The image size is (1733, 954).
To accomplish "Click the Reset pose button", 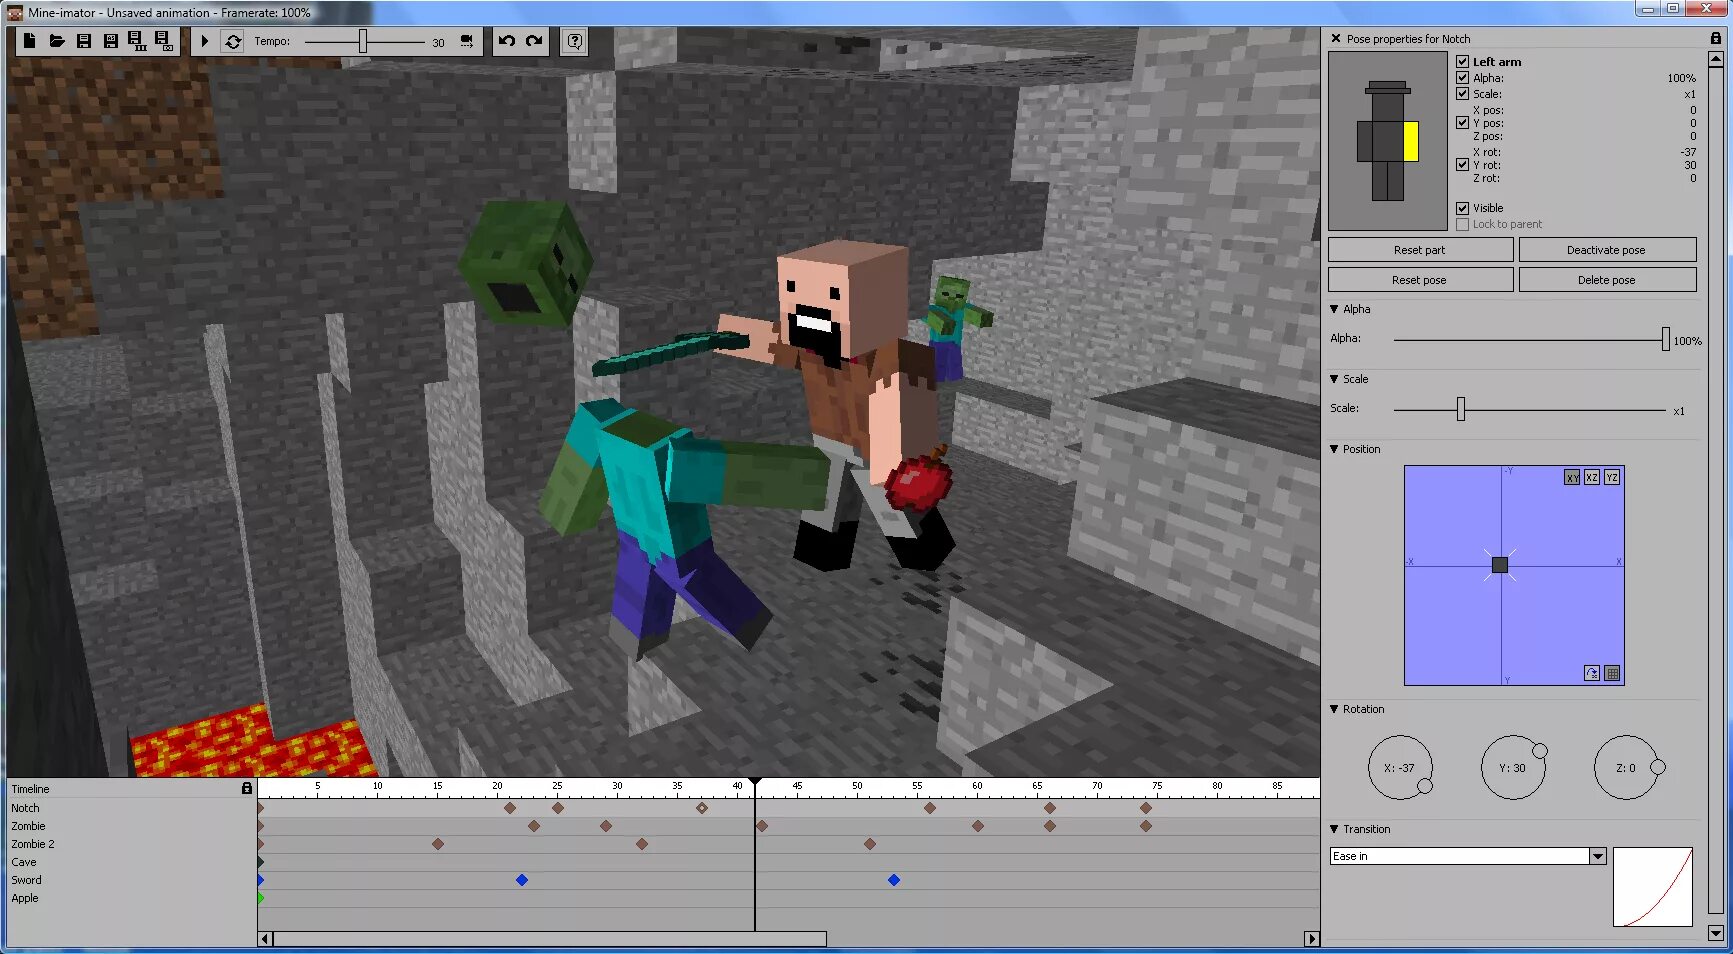I will 1420,280.
